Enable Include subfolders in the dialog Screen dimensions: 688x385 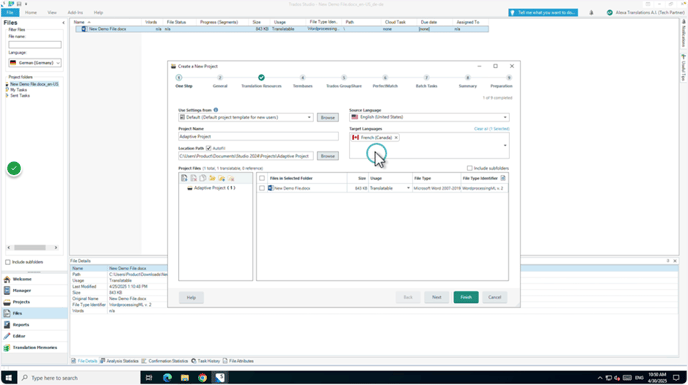tap(469, 168)
